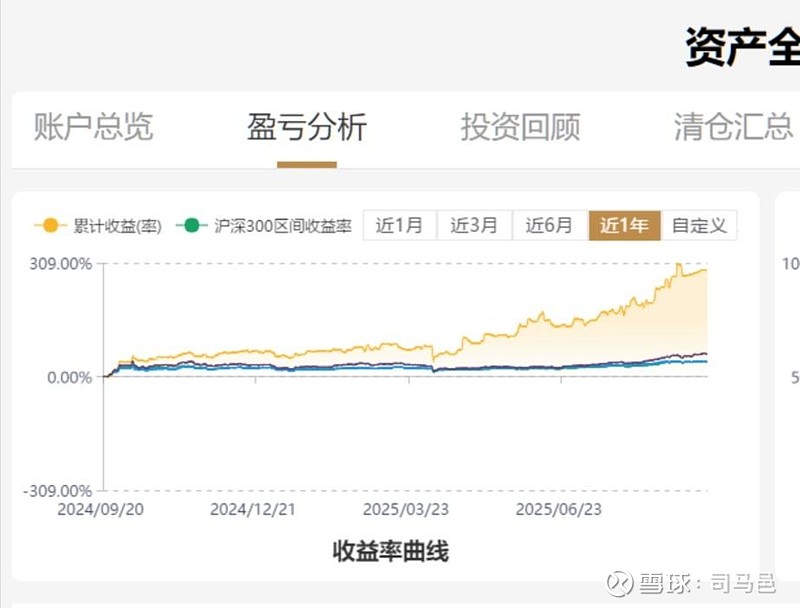800x608 pixels.
Task: Choose the 近1年 range button
Action: [x=624, y=226]
